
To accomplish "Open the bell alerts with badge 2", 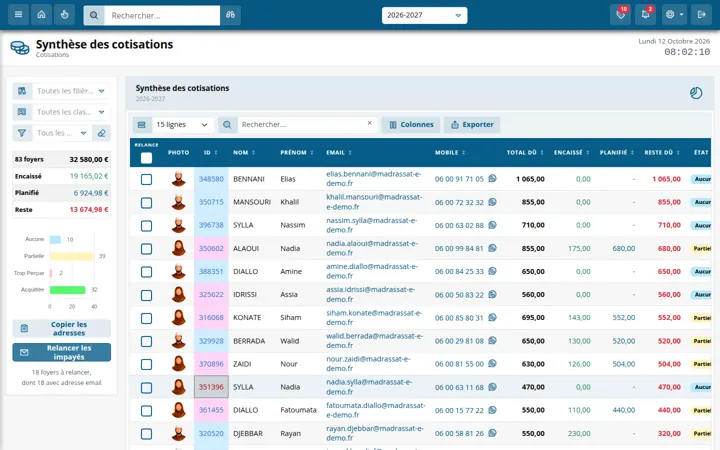I will pyautogui.click(x=645, y=15).
